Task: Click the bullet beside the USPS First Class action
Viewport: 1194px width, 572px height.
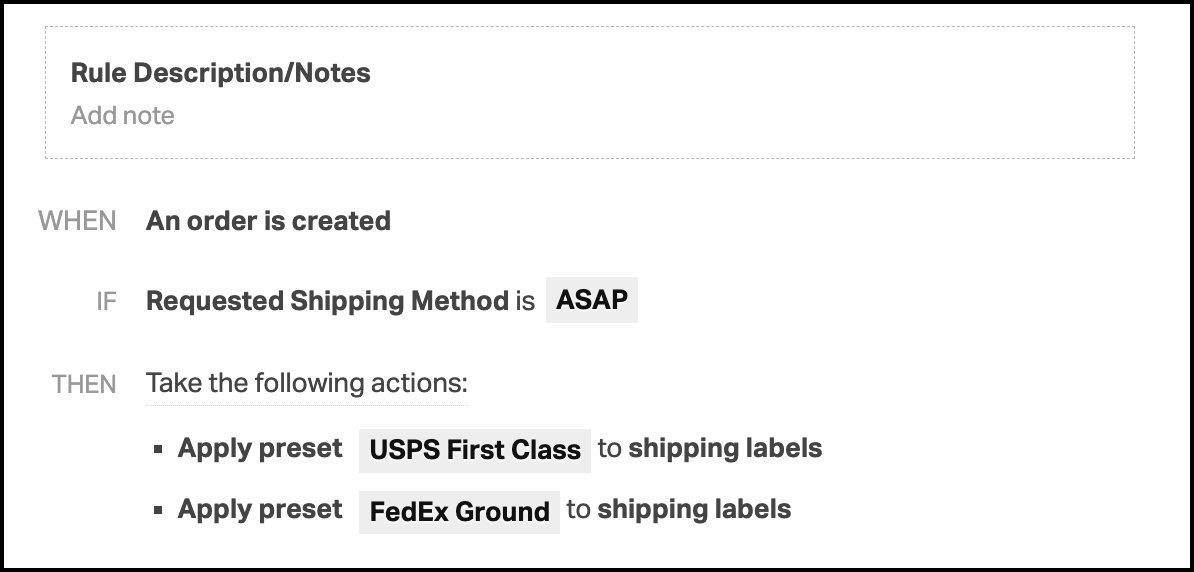Action: click(158, 449)
